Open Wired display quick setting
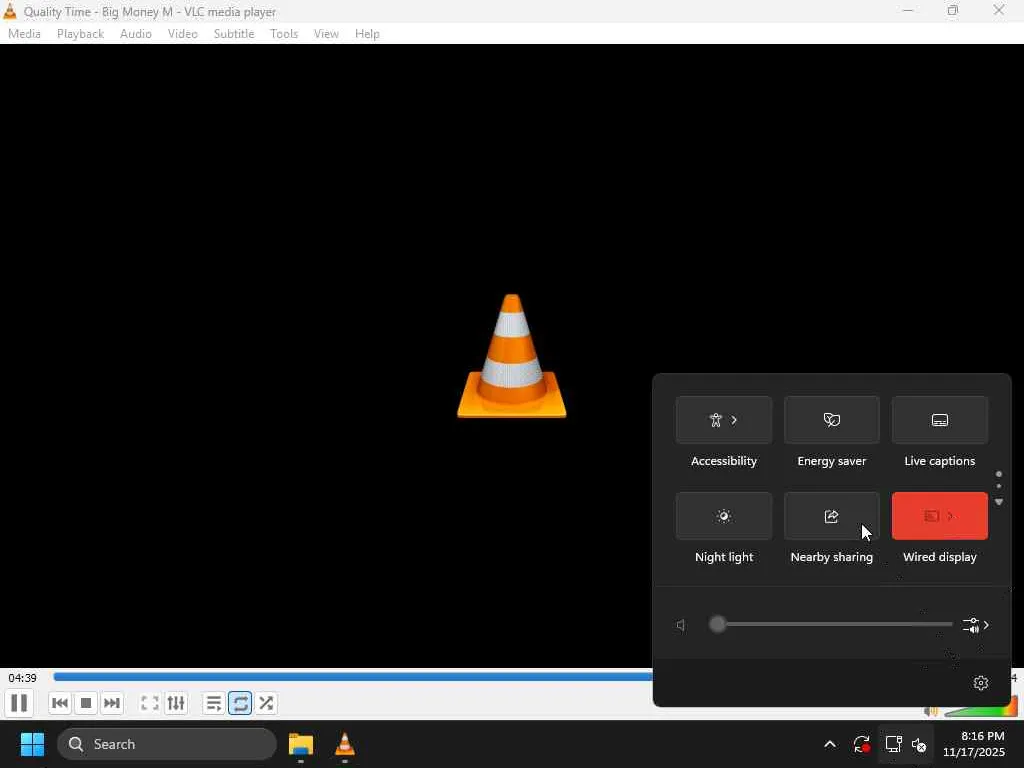This screenshot has width=1024, height=768. click(x=940, y=516)
